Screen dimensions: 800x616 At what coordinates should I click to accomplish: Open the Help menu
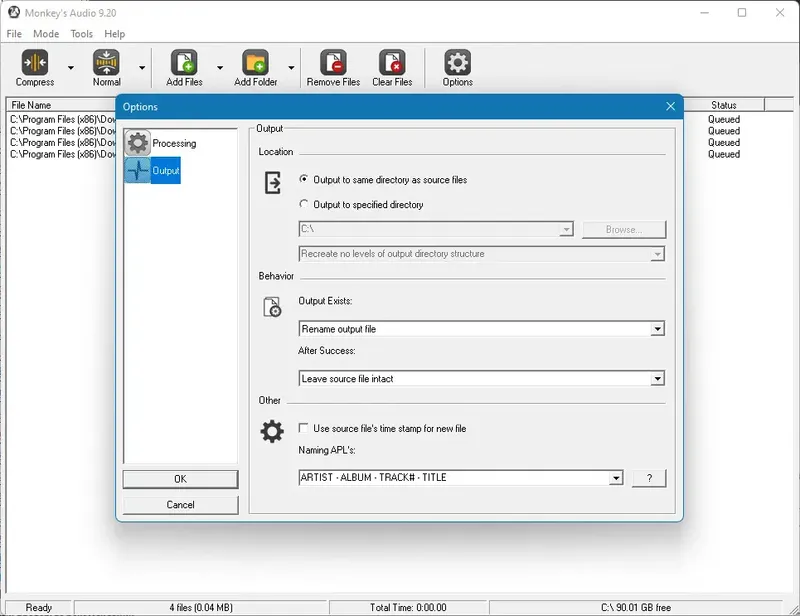[x=114, y=34]
